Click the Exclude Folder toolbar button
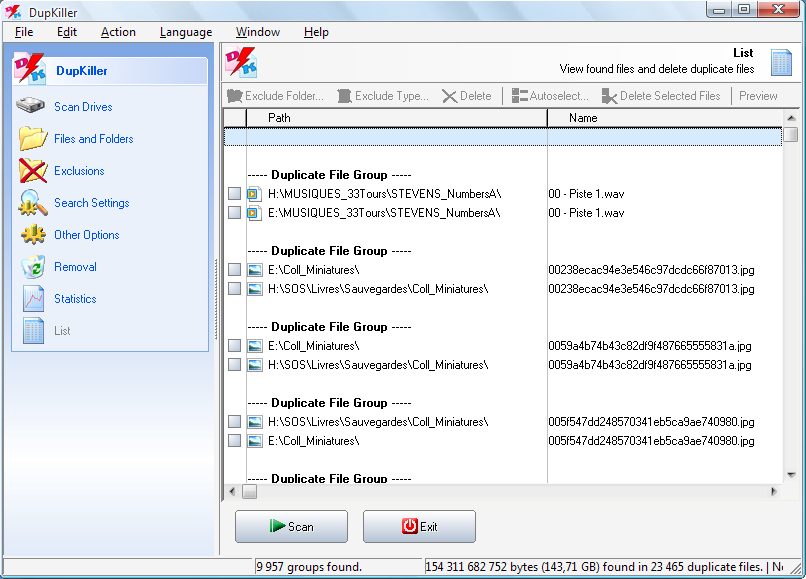The image size is (806, 579). pyautogui.click(x=276, y=96)
